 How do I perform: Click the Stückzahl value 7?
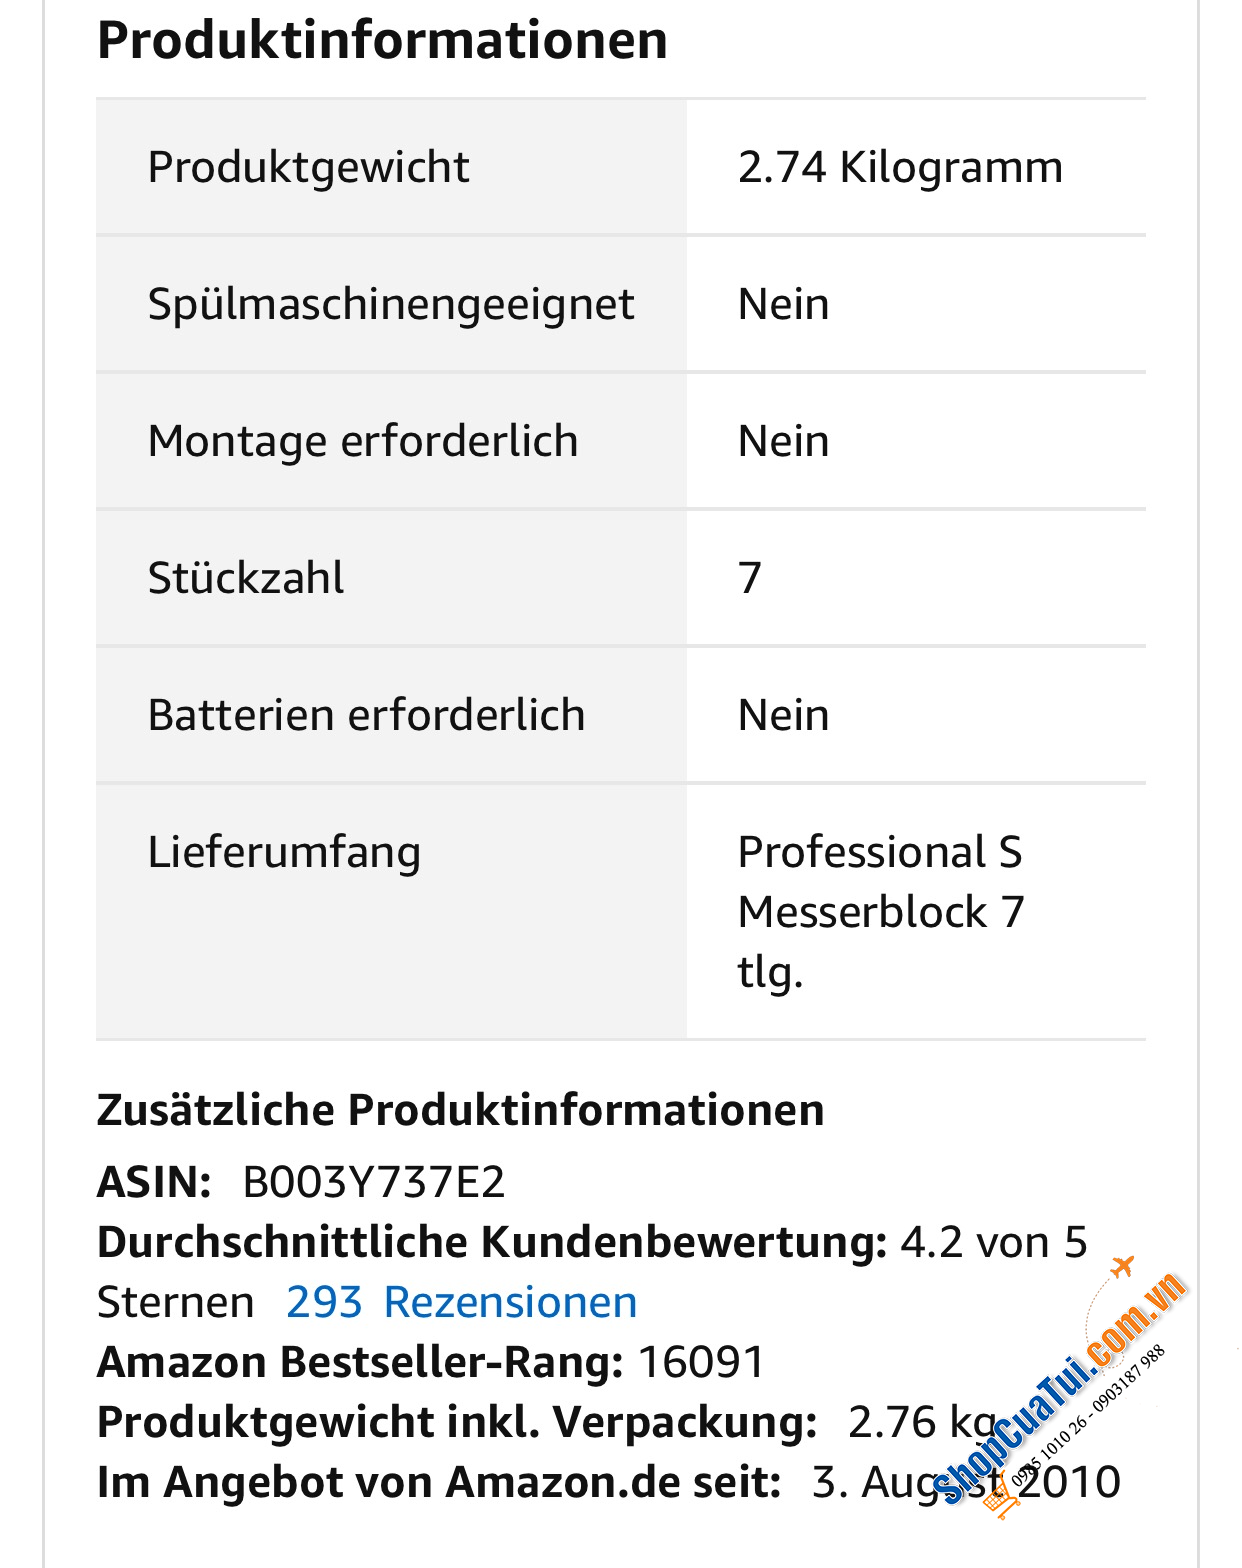(x=750, y=578)
